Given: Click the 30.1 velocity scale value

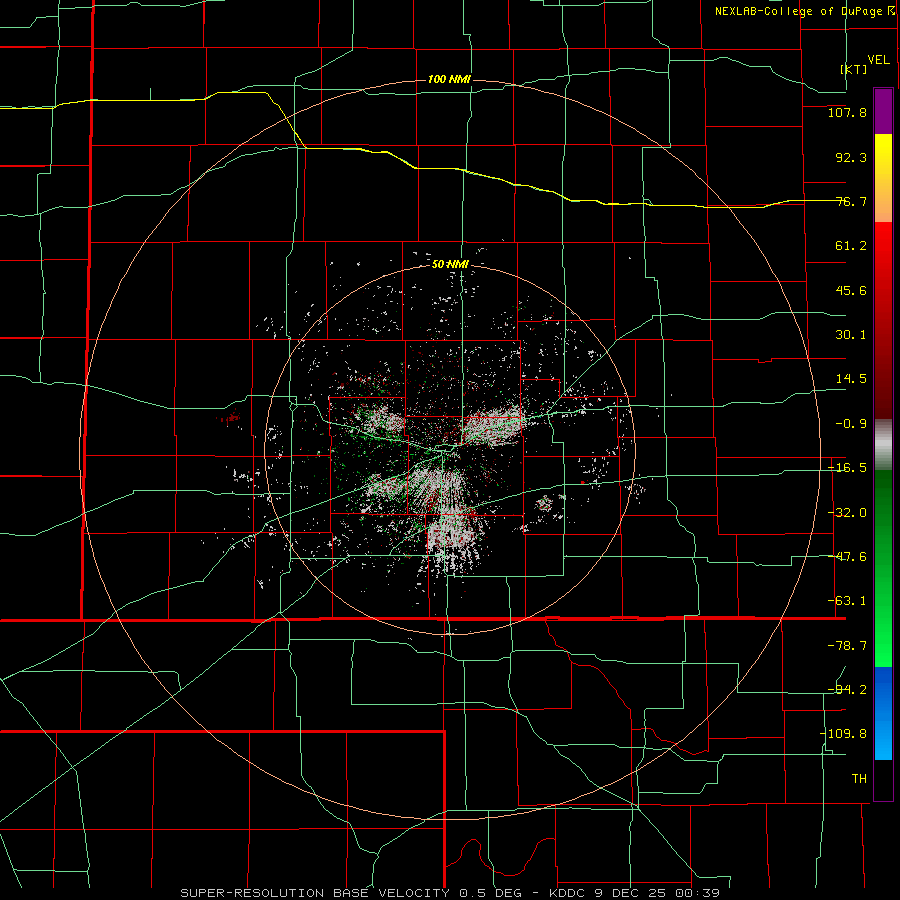Looking at the screenshot, I should pos(851,335).
